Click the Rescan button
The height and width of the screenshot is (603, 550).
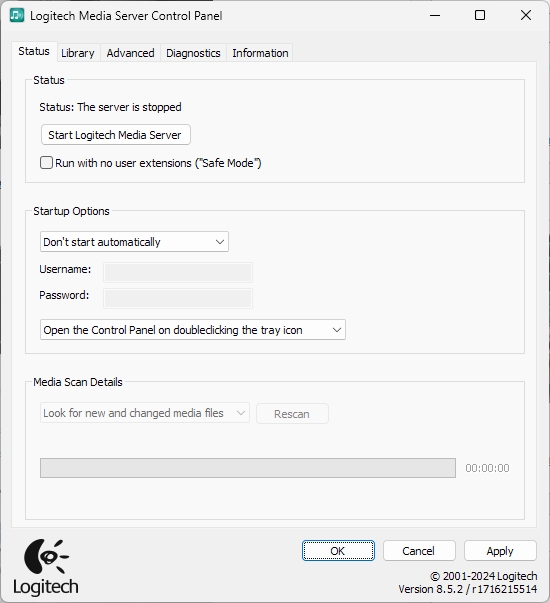coord(292,414)
